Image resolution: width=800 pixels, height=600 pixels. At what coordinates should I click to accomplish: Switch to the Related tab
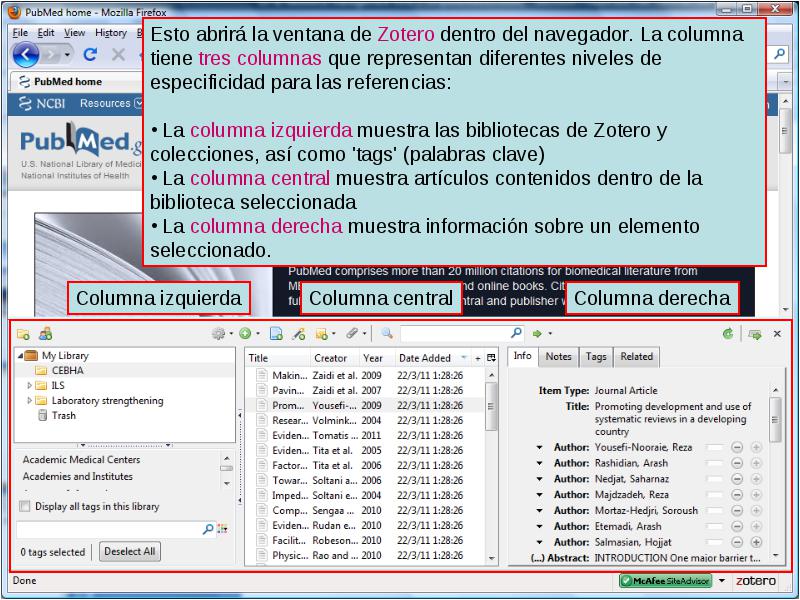[x=636, y=357]
